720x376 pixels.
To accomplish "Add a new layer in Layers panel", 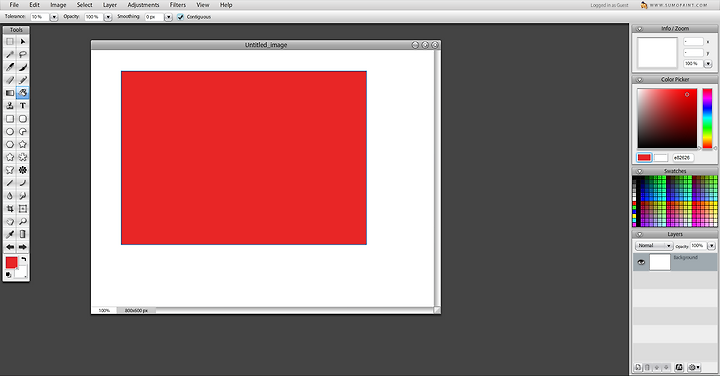I will tap(638, 367).
